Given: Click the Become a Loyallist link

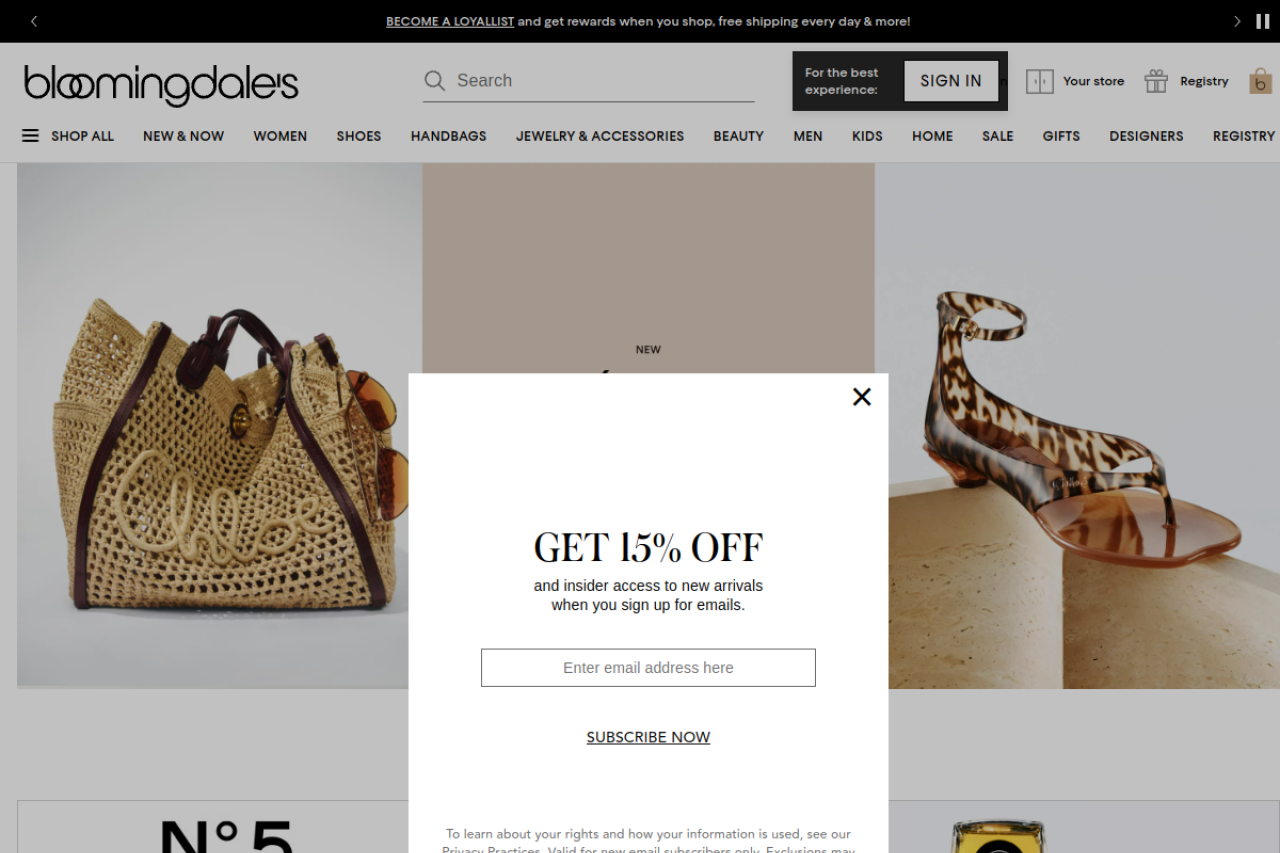Looking at the screenshot, I should (x=450, y=21).
